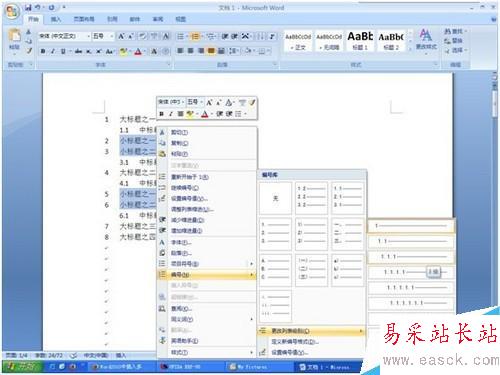
Task: Choose Copy from the context menu
Action: (207, 143)
